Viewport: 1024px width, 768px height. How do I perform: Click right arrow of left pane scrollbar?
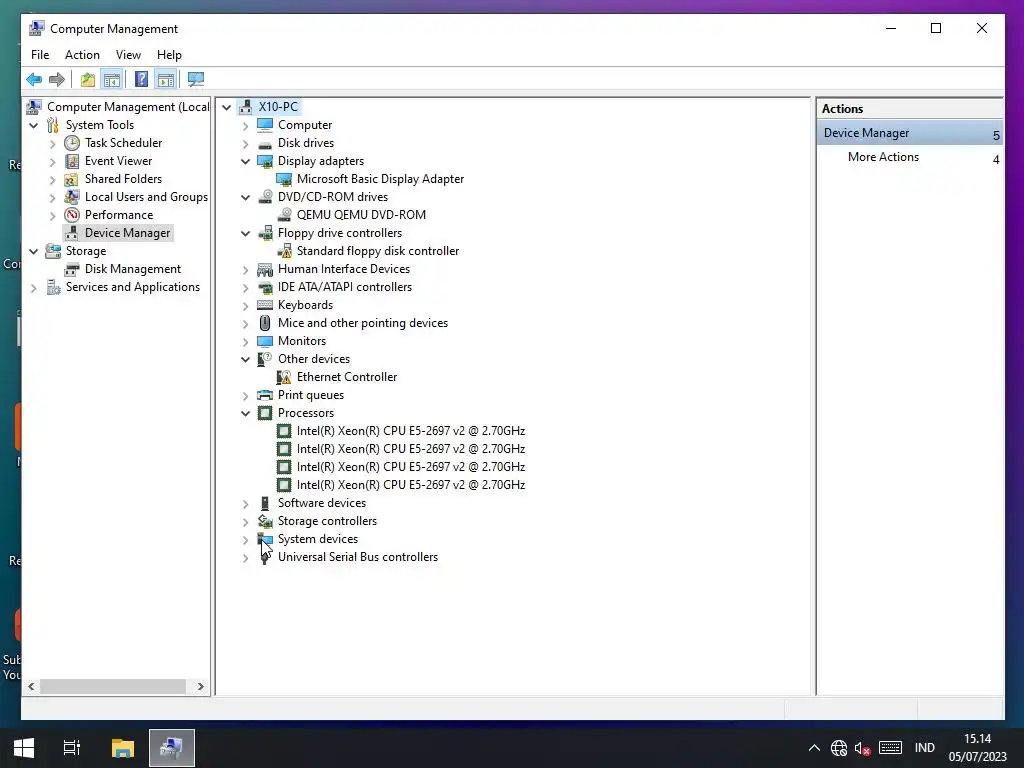200,686
